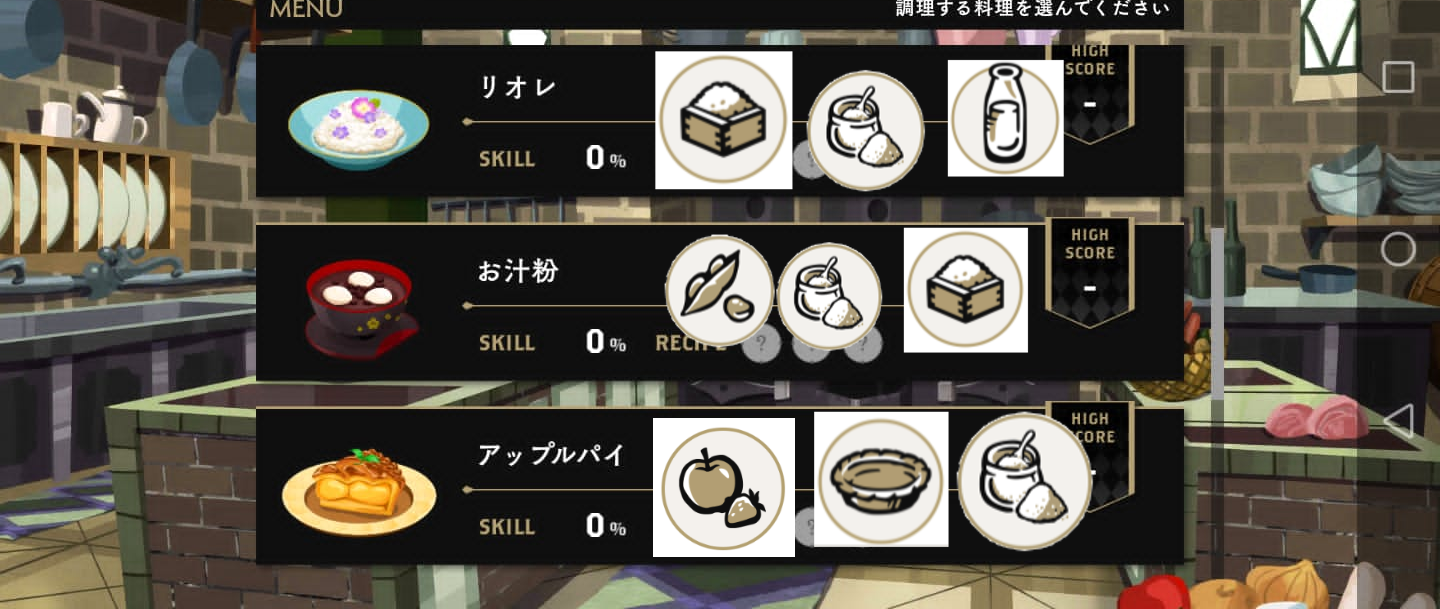Viewport: 1440px width, 609px height.
Task: Tap the Android home circle button
Action: 1398,248
